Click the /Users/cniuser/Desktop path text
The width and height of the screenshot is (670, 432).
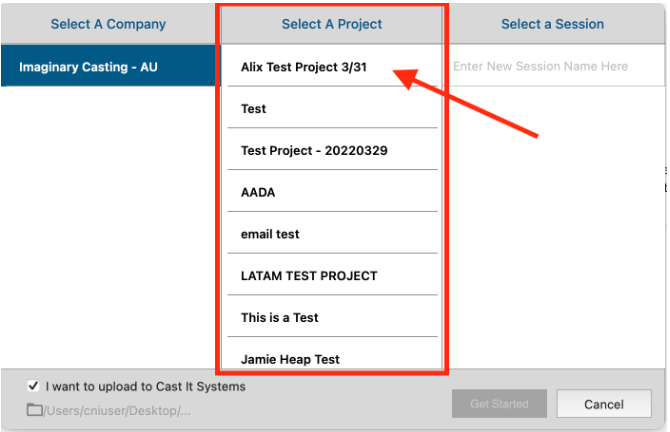click(118, 410)
